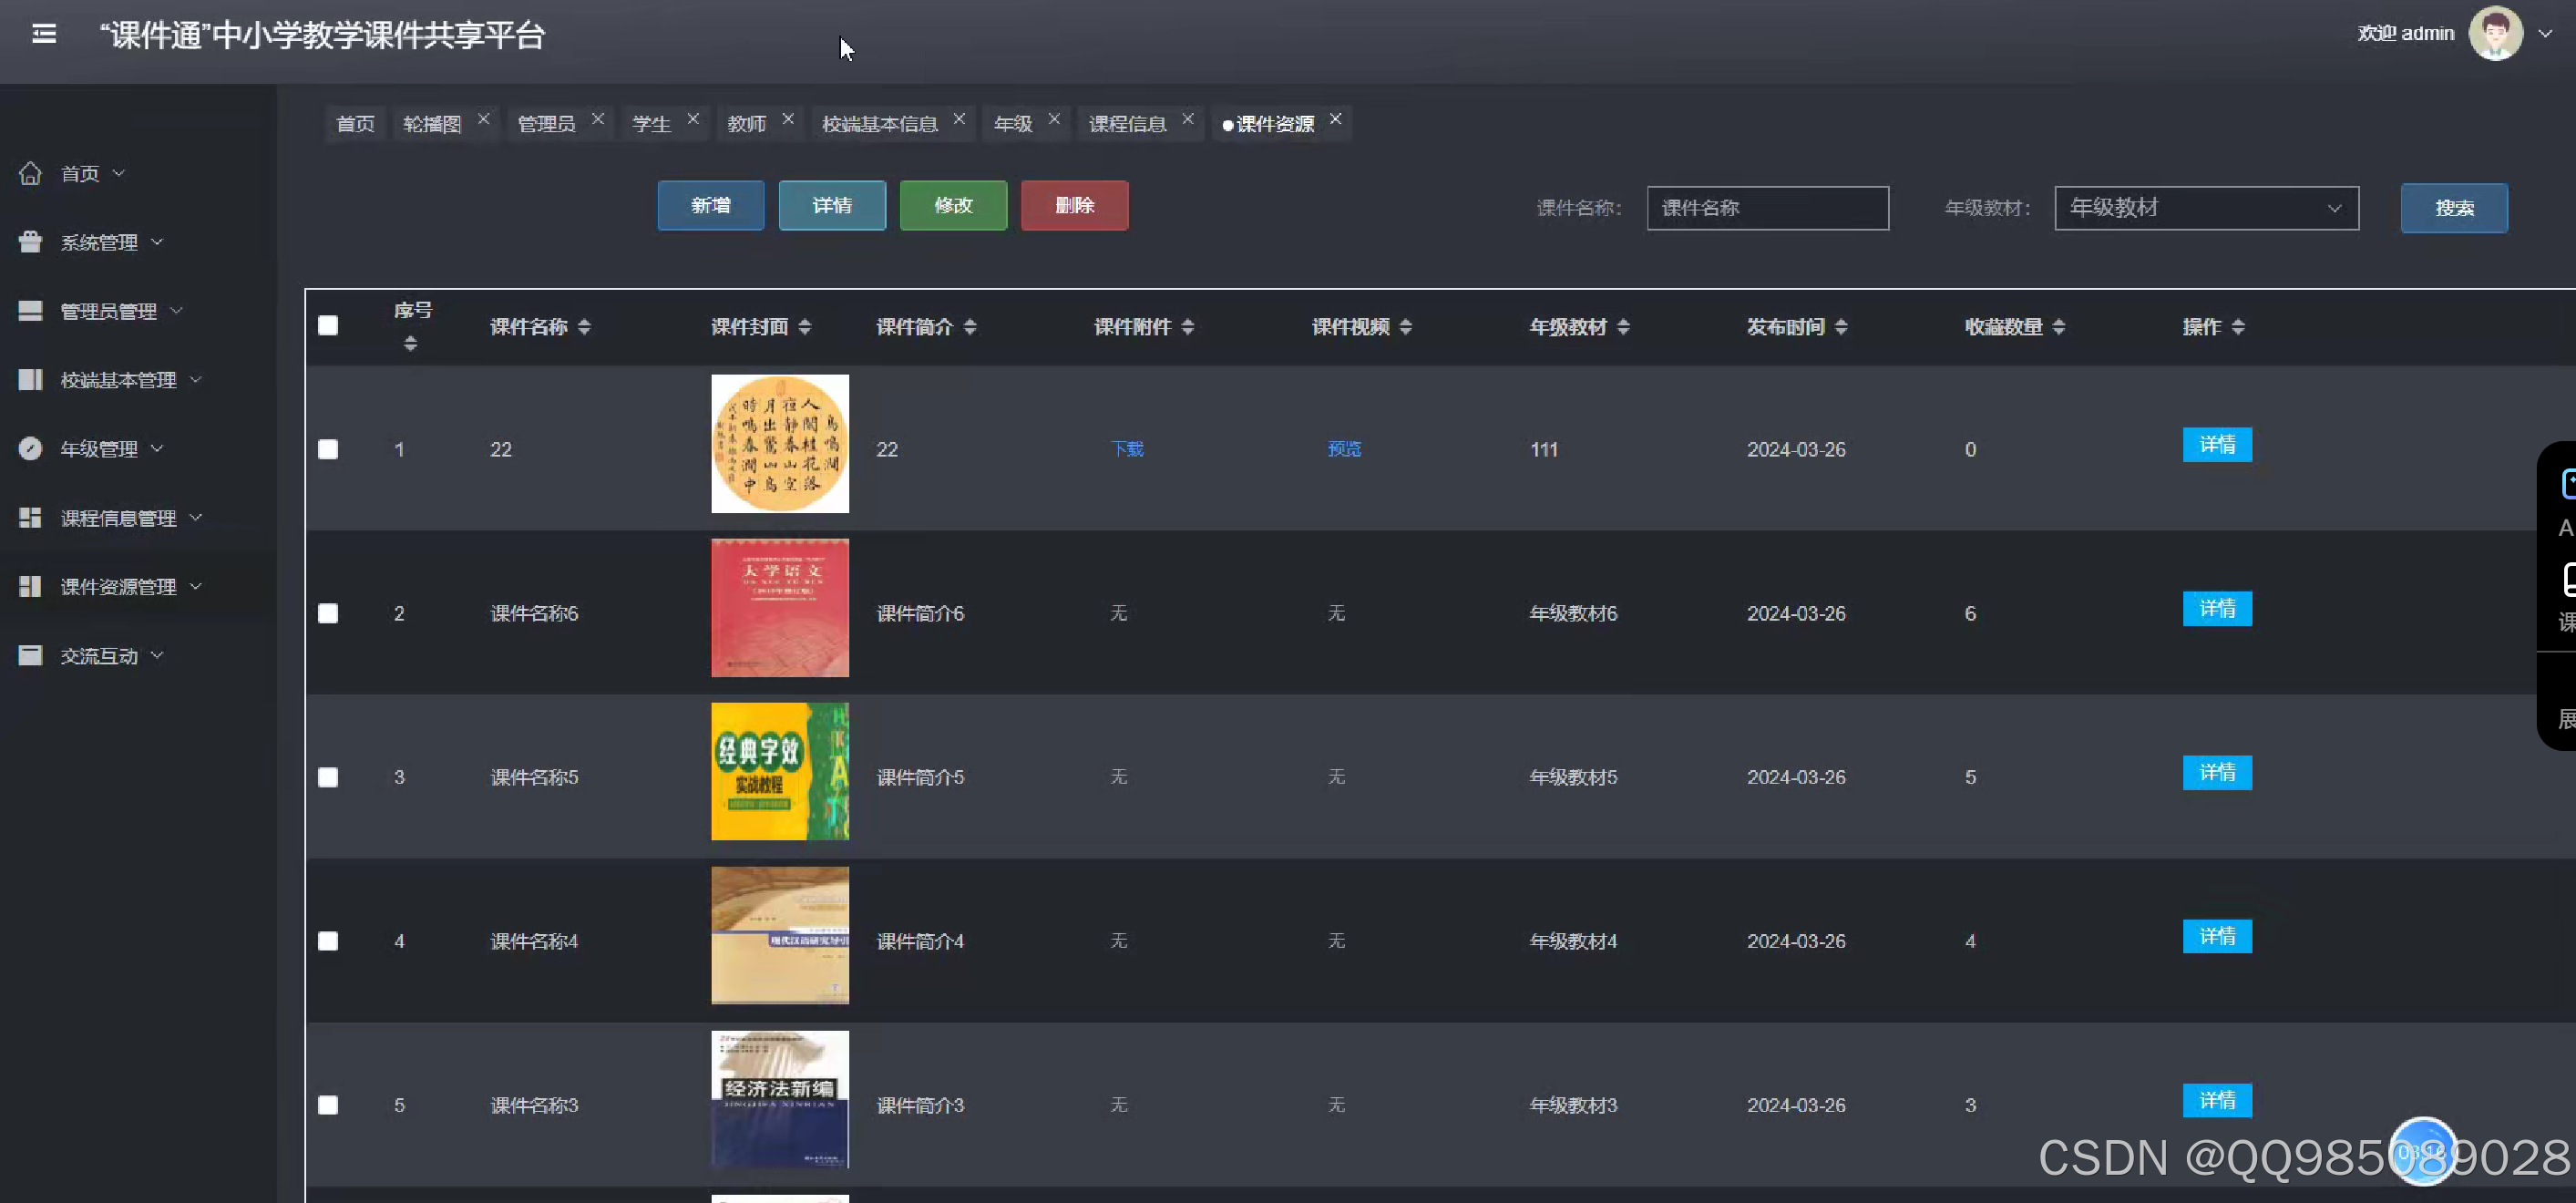Switch to the 学生 tab
The width and height of the screenshot is (2576, 1203).
coord(651,122)
